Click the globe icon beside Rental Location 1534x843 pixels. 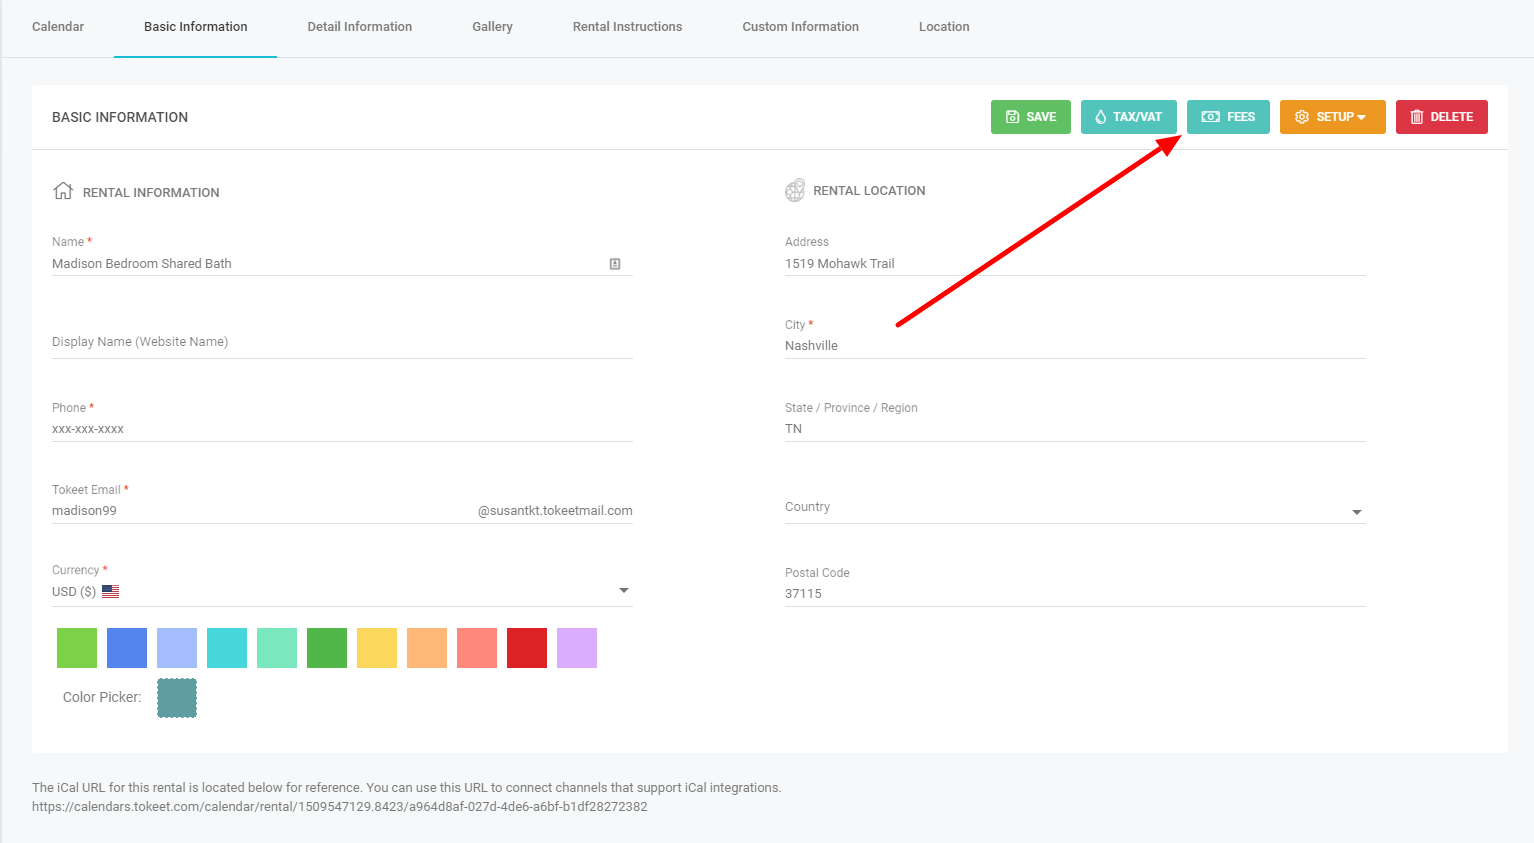coord(795,190)
